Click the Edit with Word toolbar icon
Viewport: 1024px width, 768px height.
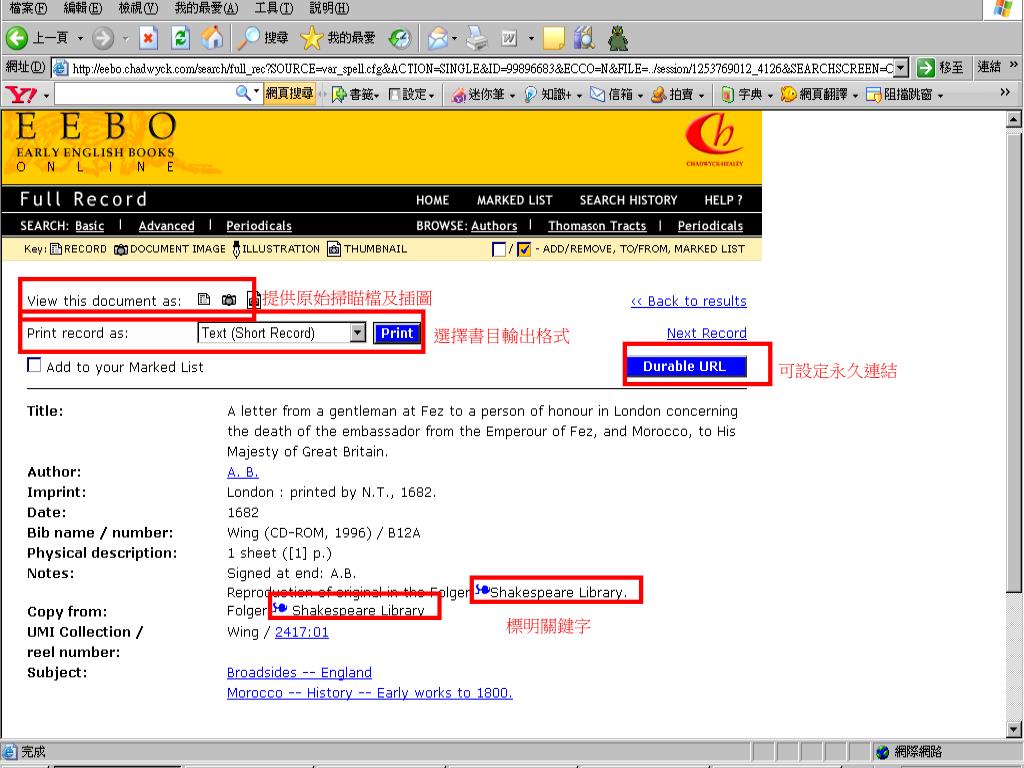[x=509, y=38]
